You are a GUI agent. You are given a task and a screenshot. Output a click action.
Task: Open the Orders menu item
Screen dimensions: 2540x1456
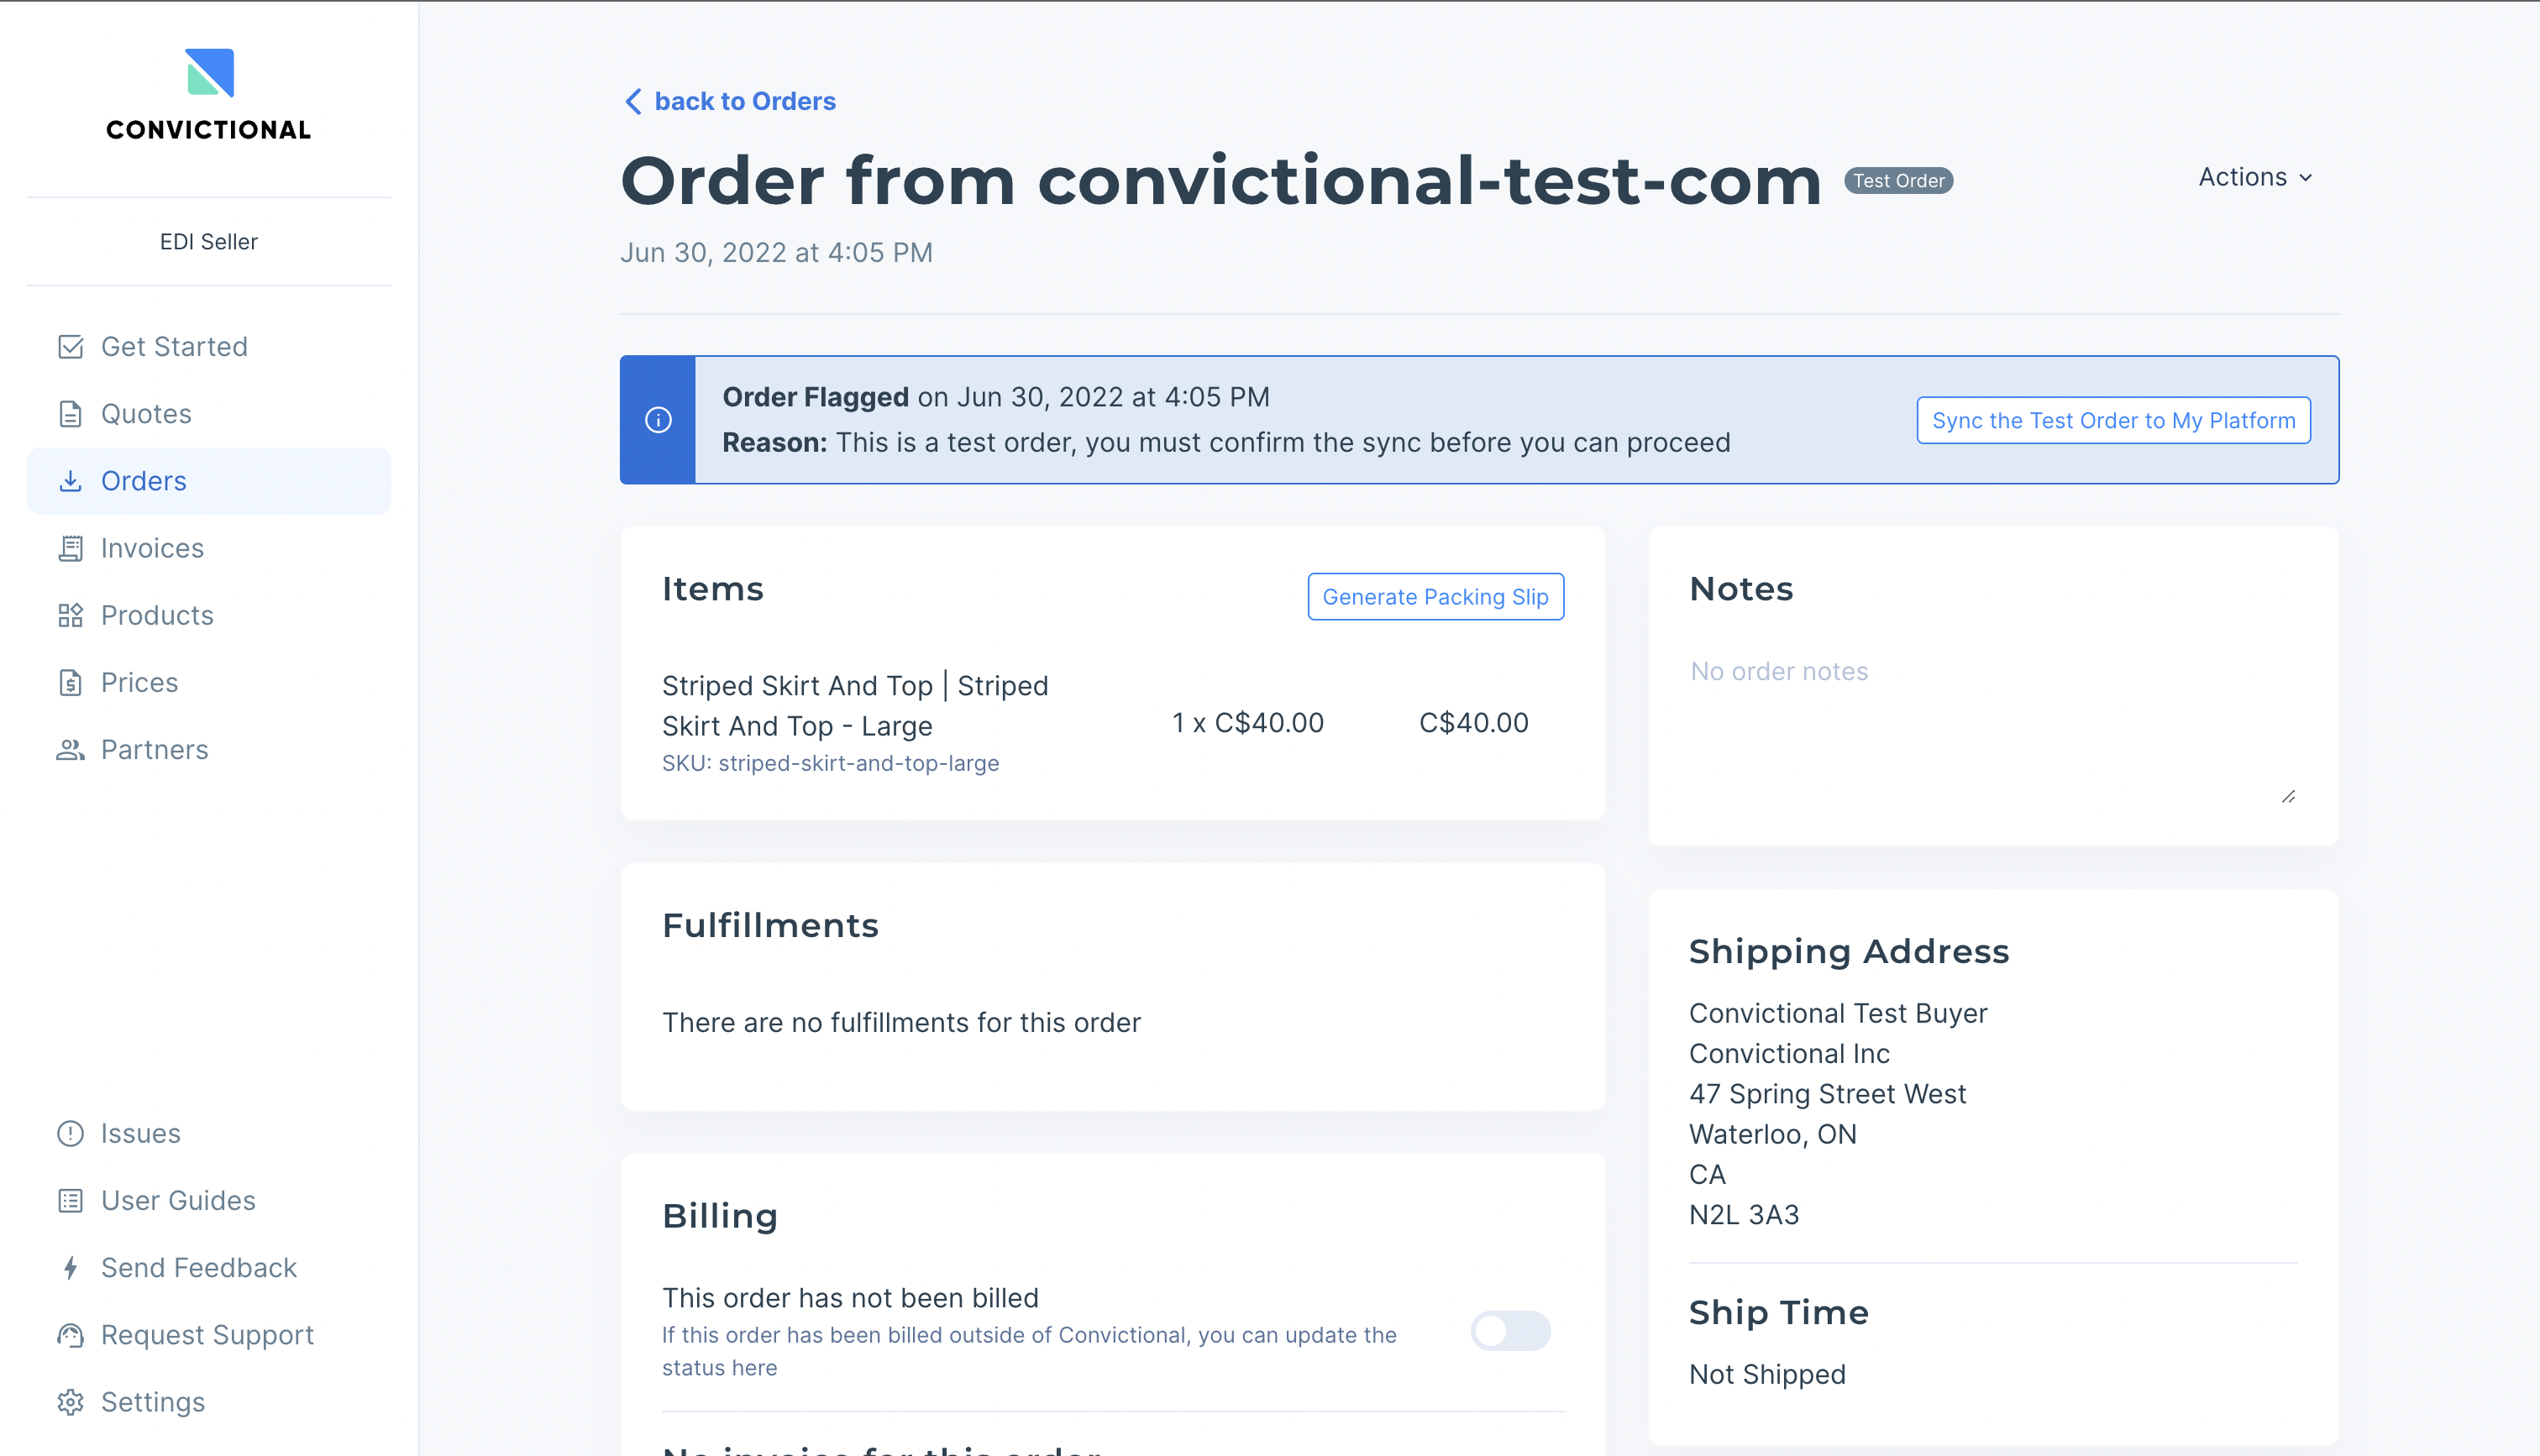(x=143, y=481)
